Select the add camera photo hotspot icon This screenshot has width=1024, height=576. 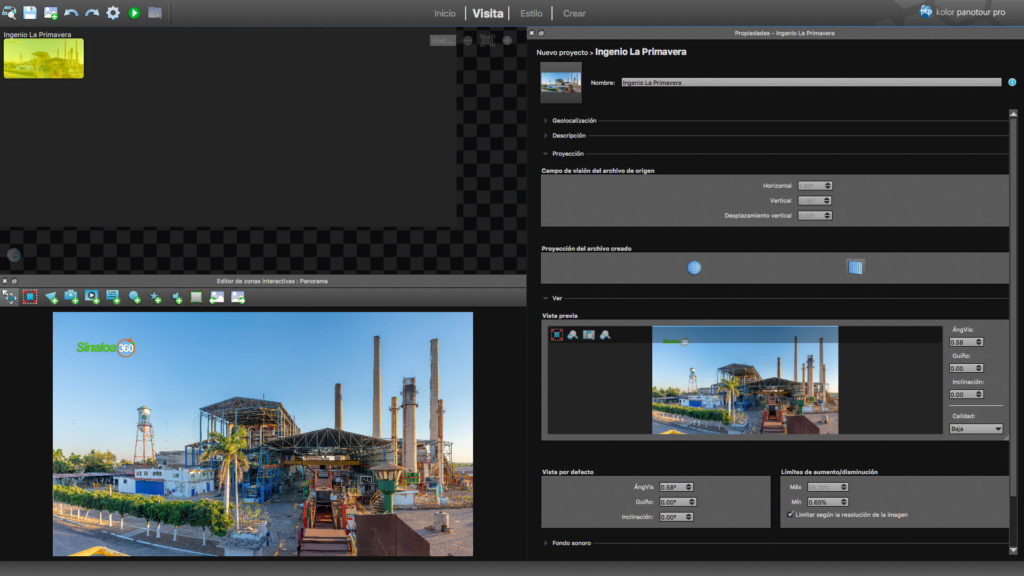pos(72,297)
